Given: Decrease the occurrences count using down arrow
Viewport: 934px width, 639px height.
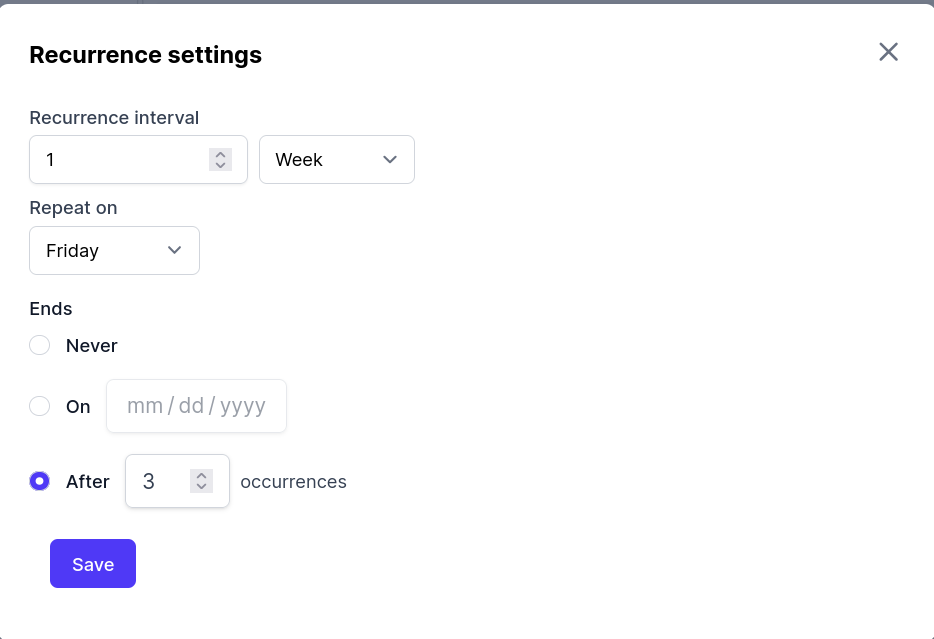Looking at the screenshot, I should 202,487.
